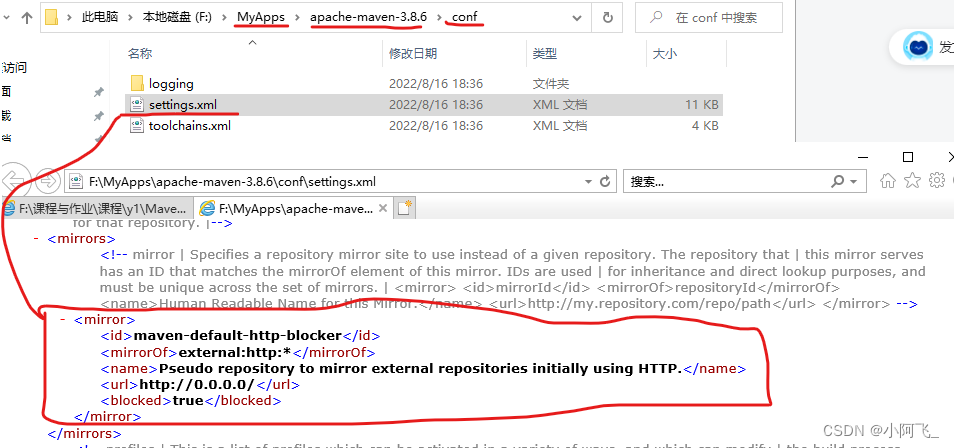Open the IE tools gear icon

coord(937,180)
